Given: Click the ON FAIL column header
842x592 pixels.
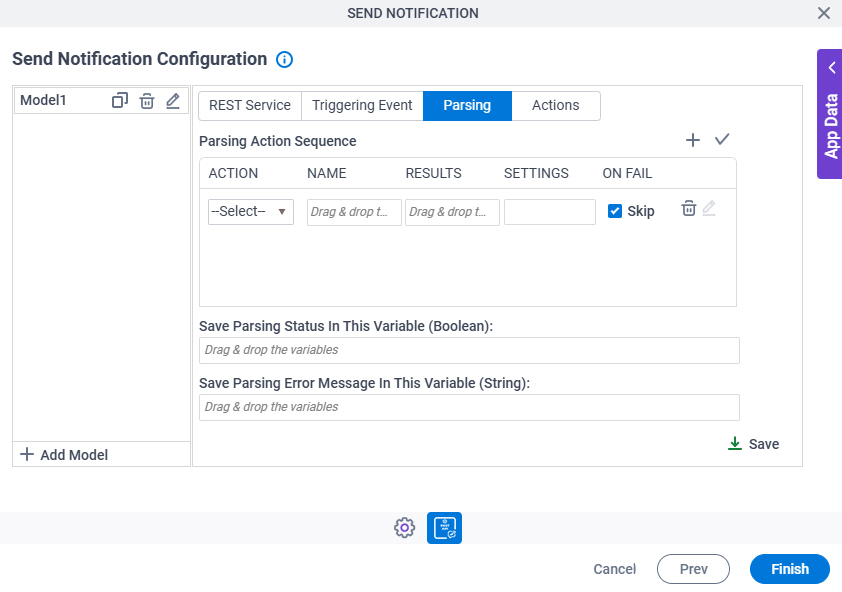Looking at the screenshot, I should 627,174.
